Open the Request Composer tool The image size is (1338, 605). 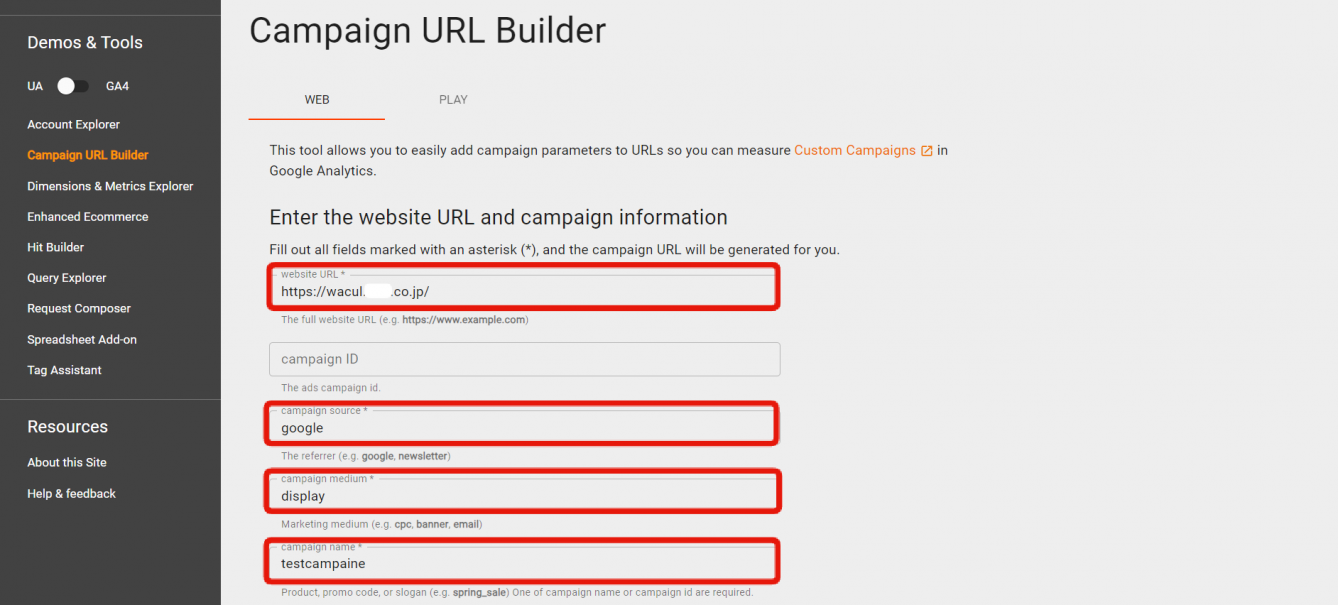79,309
